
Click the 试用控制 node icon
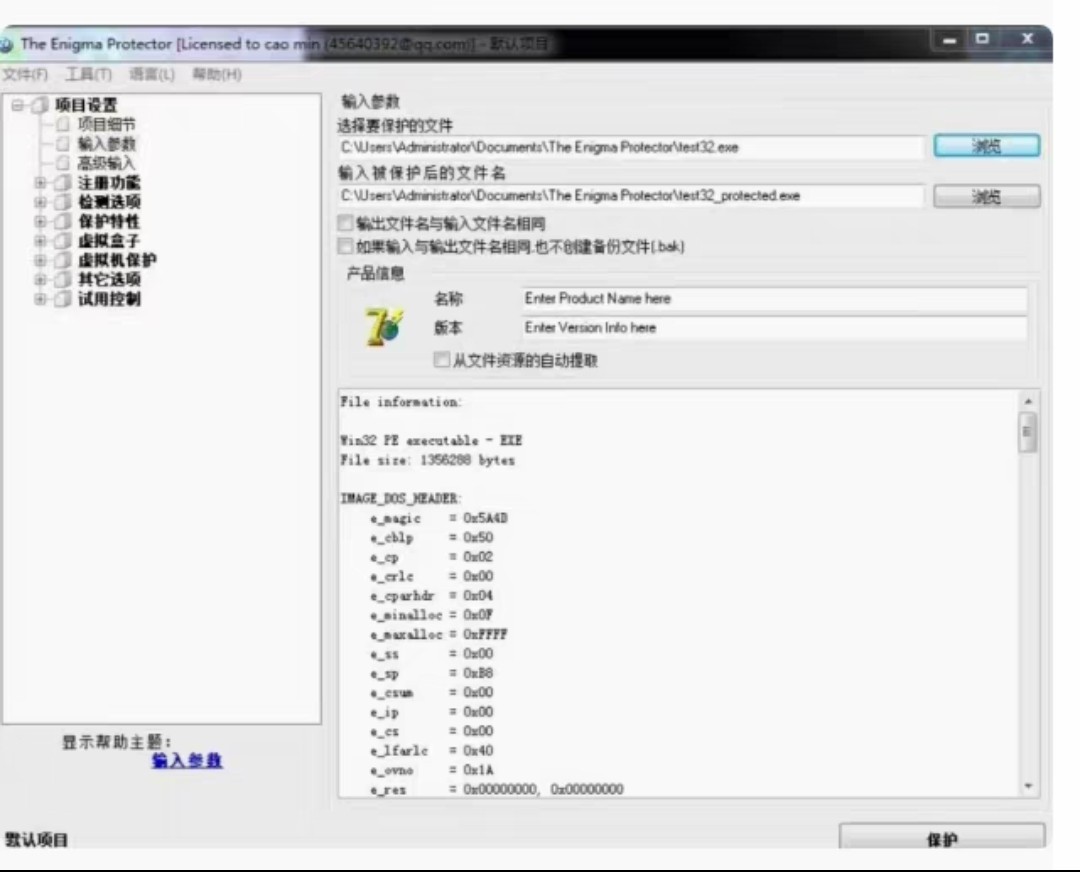click(63, 299)
